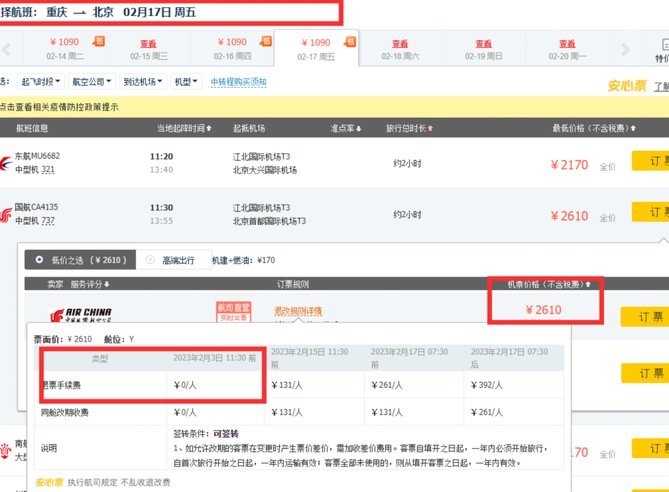The height and width of the screenshot is (492, 669).
Task: Click the AIR CHINA seller logo
Action: tap(81, 315)
